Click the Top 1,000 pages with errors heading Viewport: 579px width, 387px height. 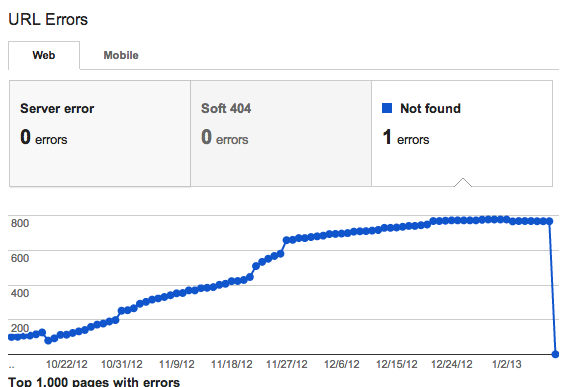click(x=94, y=382)
